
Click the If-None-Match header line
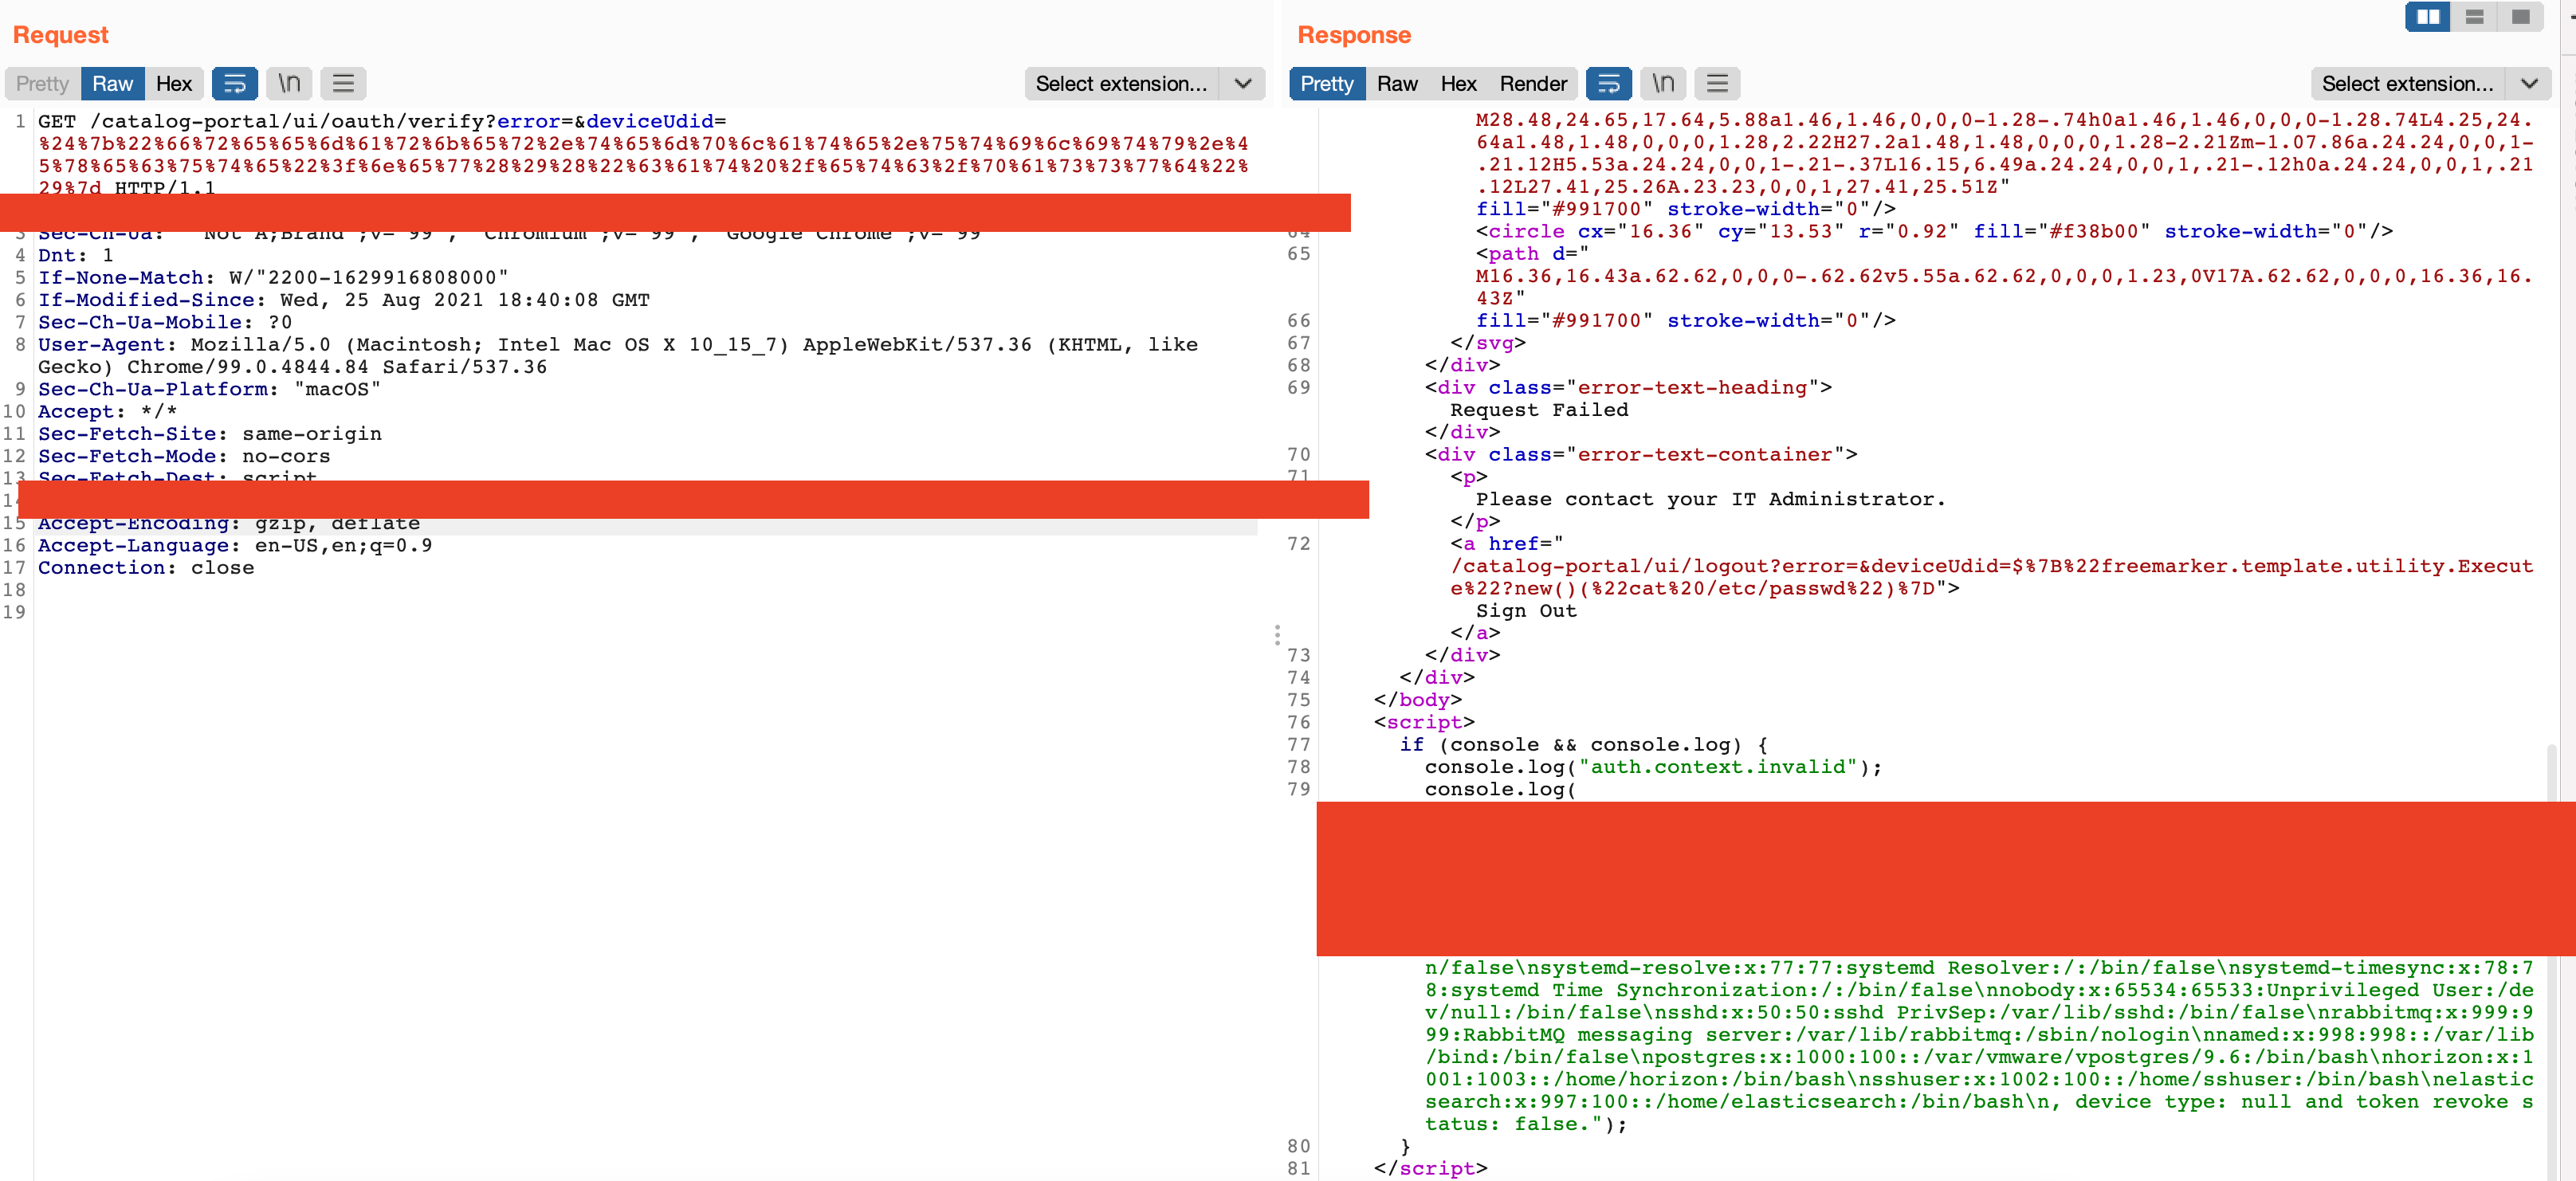tap(273, 277)
